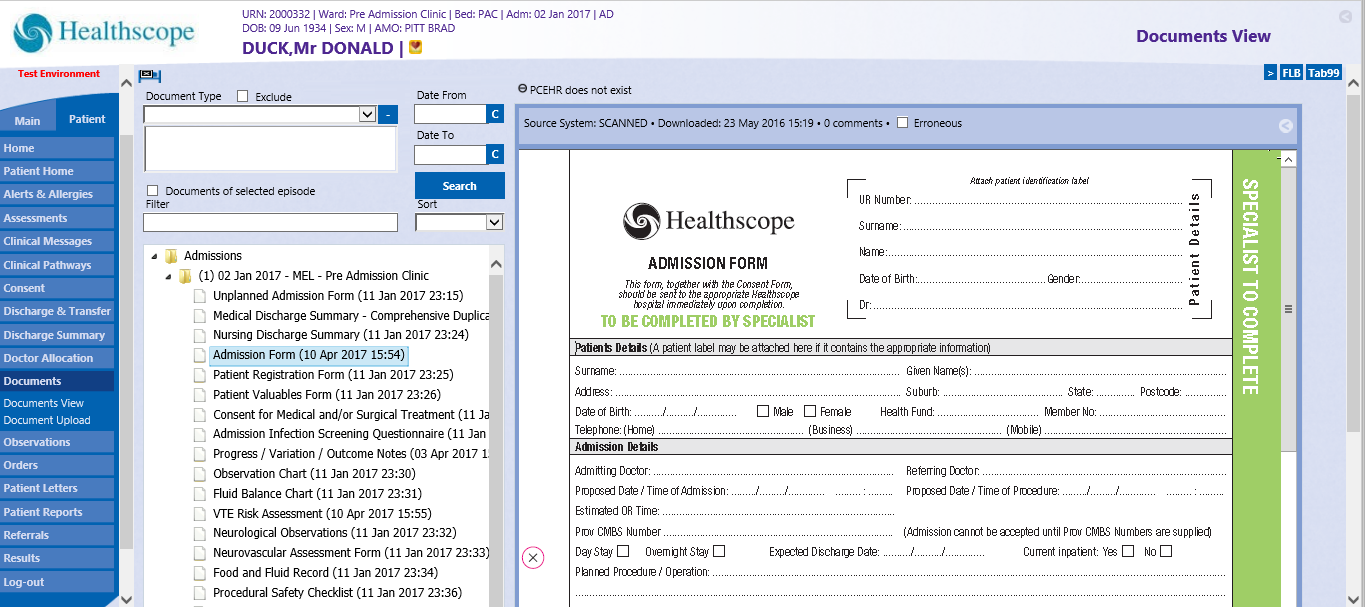Click the Date To input field
This screenshot has width=1366, height=607.
coord(450,154)
